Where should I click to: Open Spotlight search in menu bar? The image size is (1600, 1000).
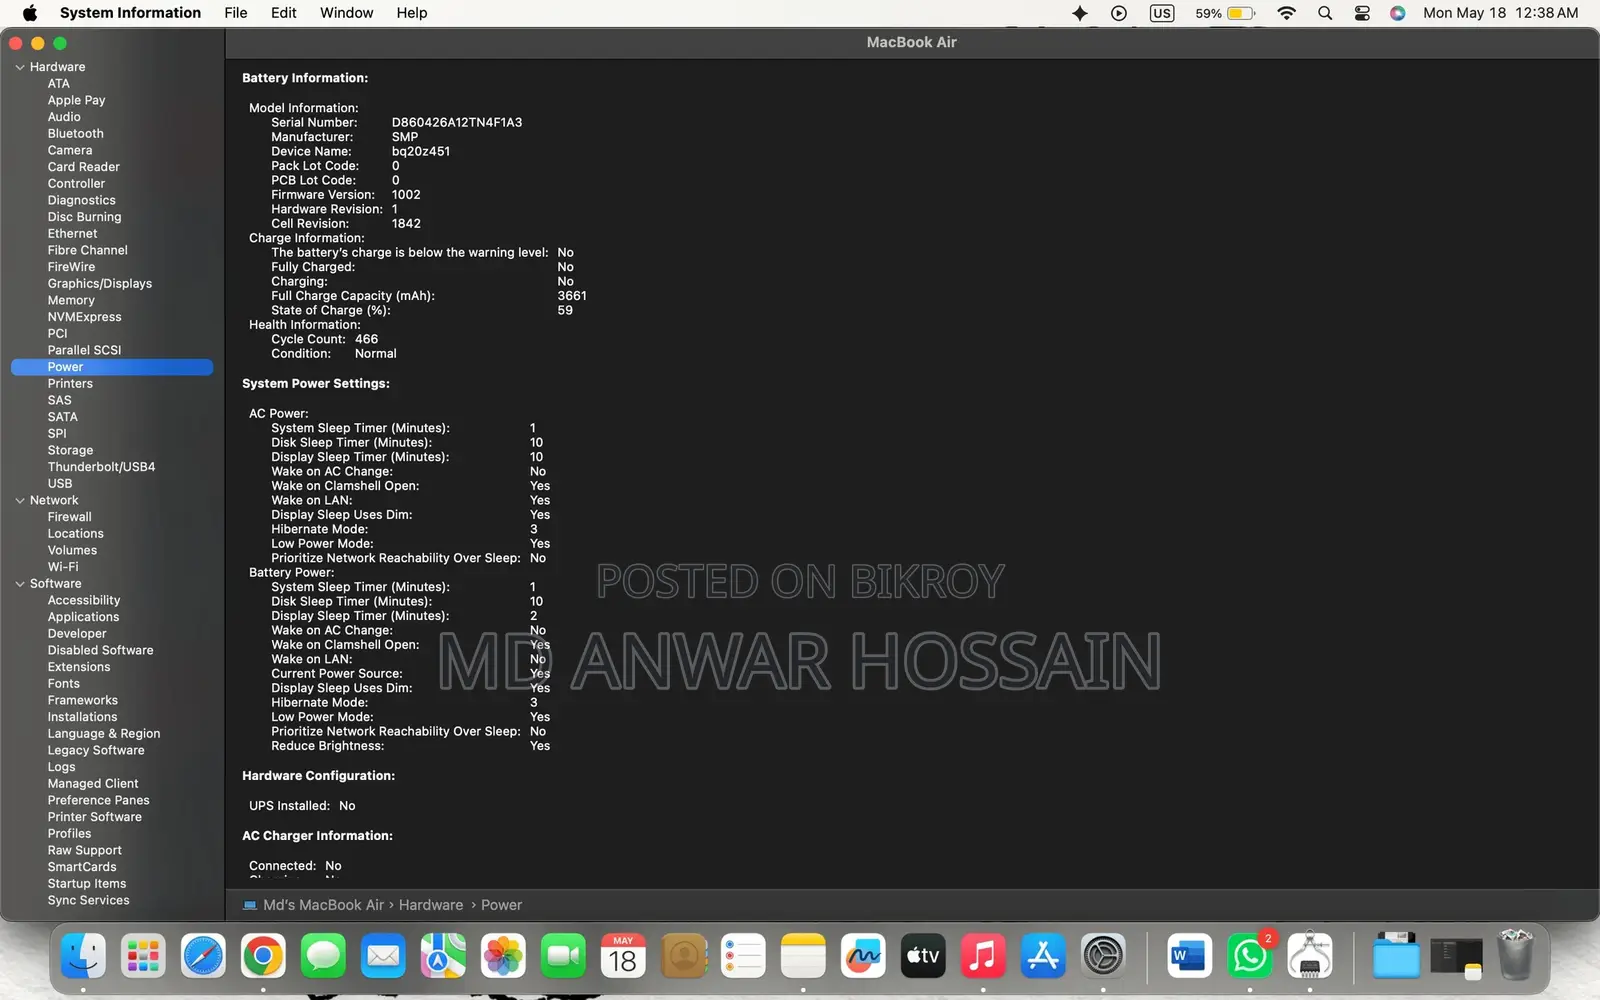point(1325,13)
